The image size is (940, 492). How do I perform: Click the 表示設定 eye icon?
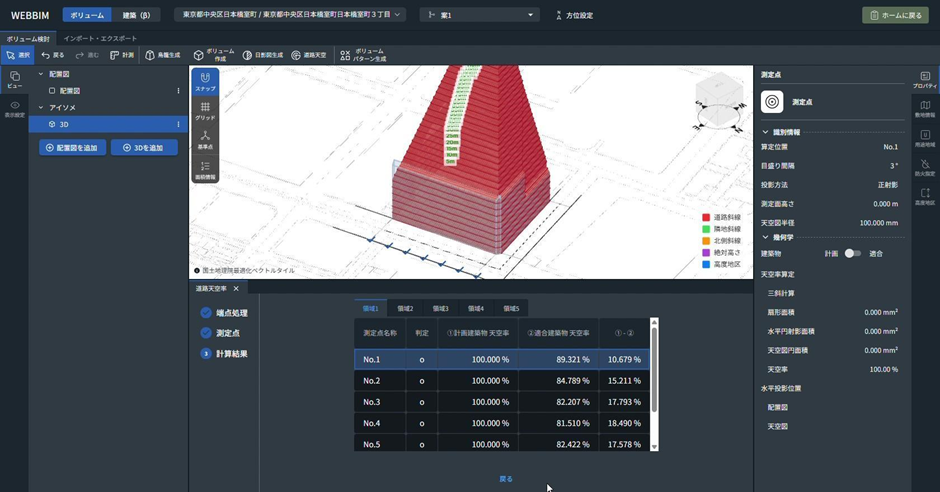[x=14, y=108]
